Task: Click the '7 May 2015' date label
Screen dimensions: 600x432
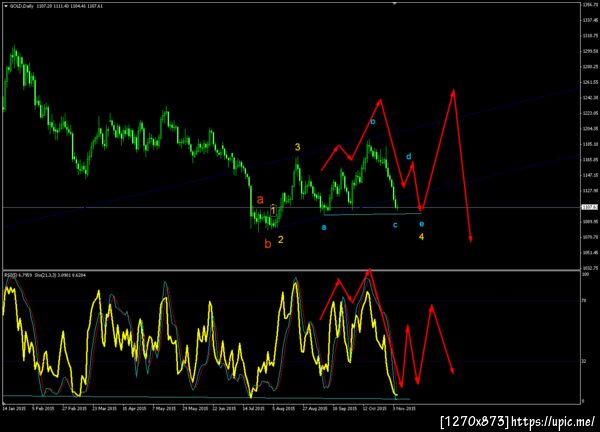Action: [x=164, y=409]
